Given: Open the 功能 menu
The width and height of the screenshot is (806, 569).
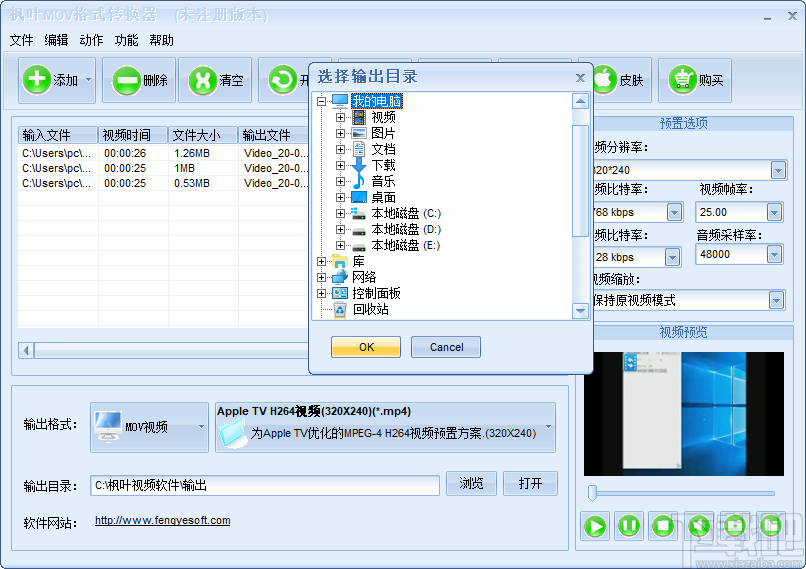Looking at the screenshot, I should click(126, 40).
